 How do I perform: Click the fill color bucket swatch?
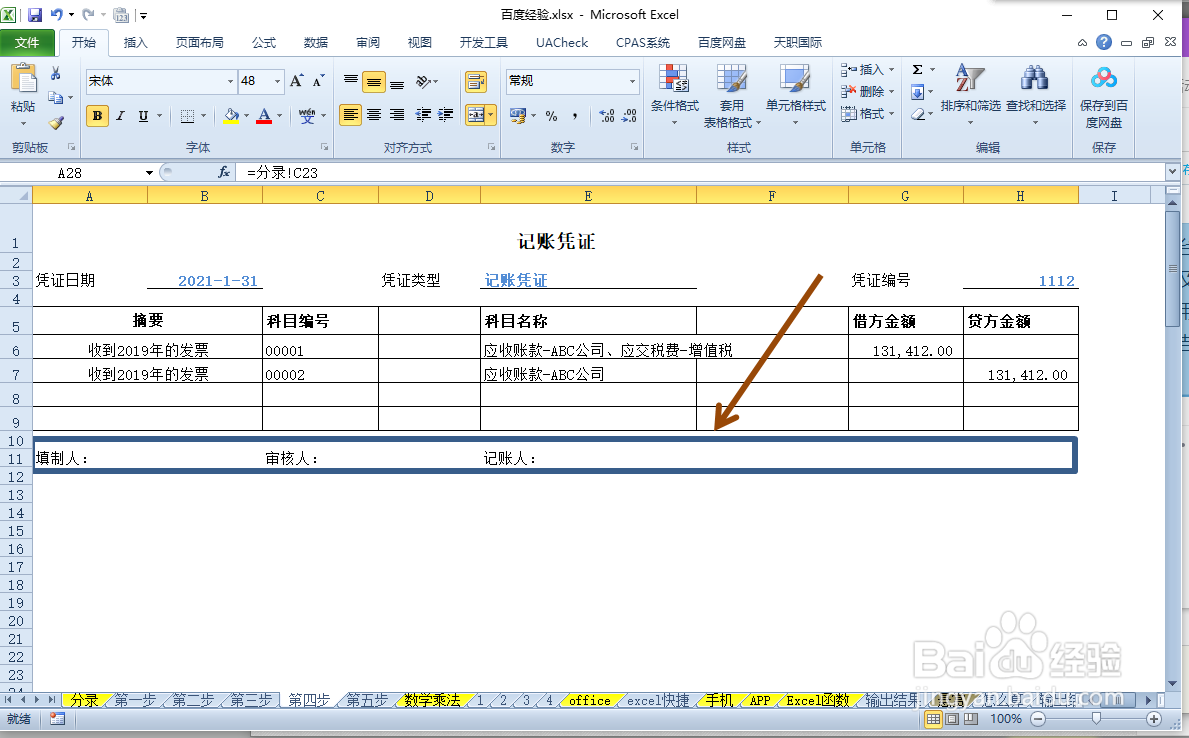pos(231,116)
